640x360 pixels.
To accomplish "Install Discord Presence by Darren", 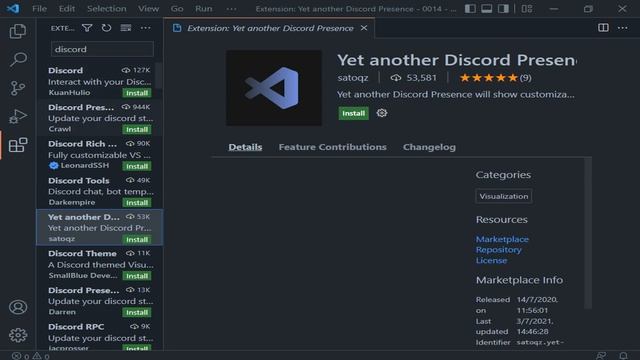I will pyautogui.click(x=137, y=312).
